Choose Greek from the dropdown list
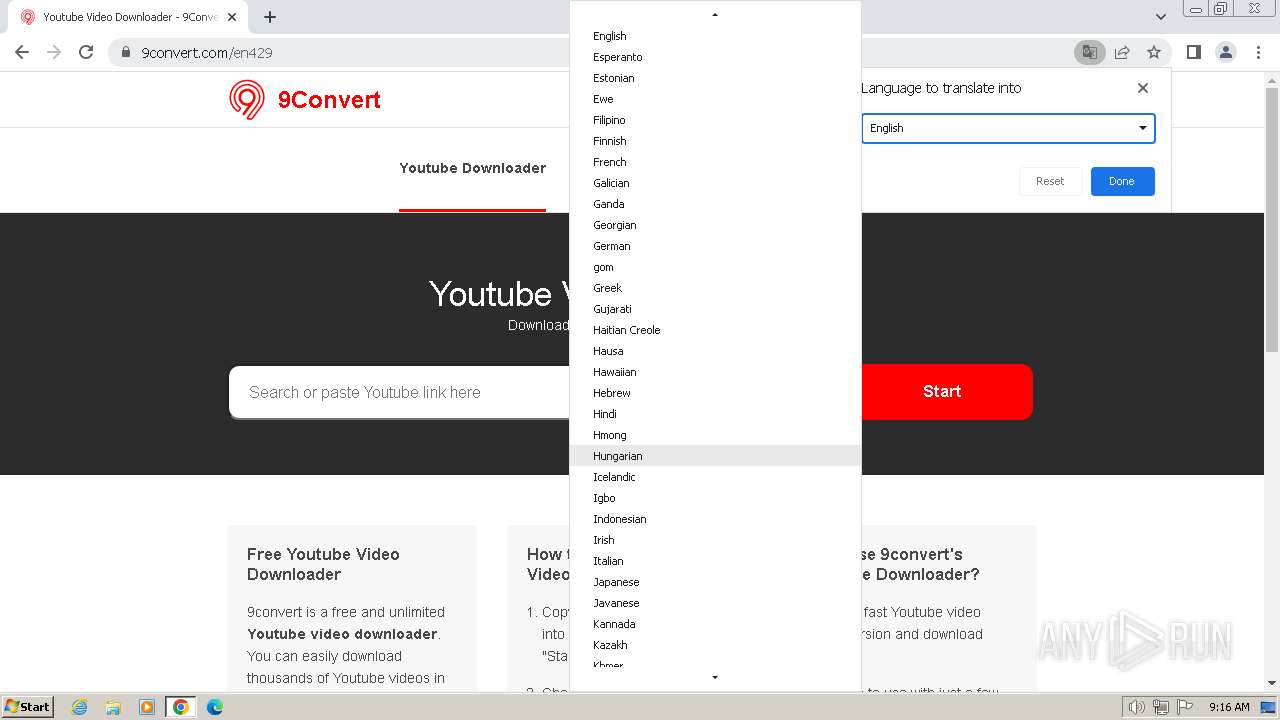Viewport: 1280px width, 720px height. pyautogui.click(x=715, y=288)
